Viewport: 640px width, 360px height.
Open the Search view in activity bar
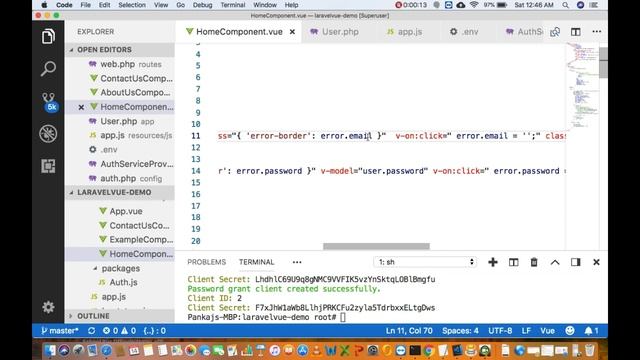click(x=48, y=69)
